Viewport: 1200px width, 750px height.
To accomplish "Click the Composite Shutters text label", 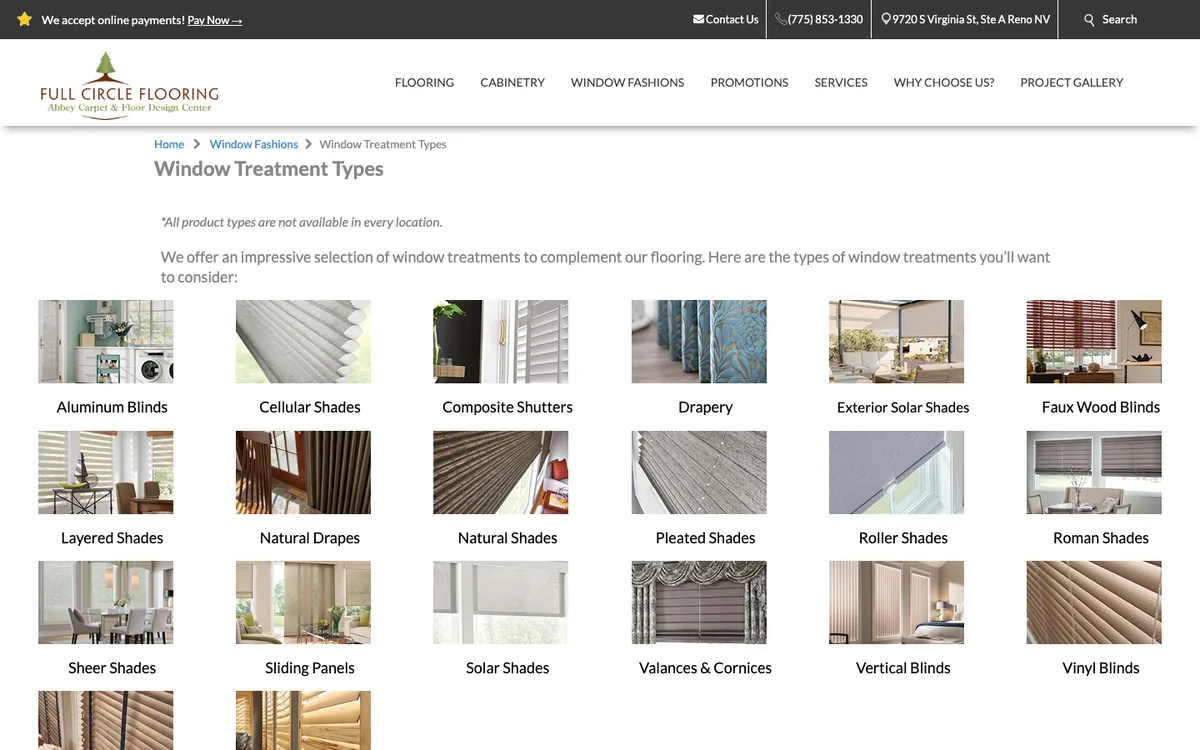I will pyautogui.click(x=508, y=407).
